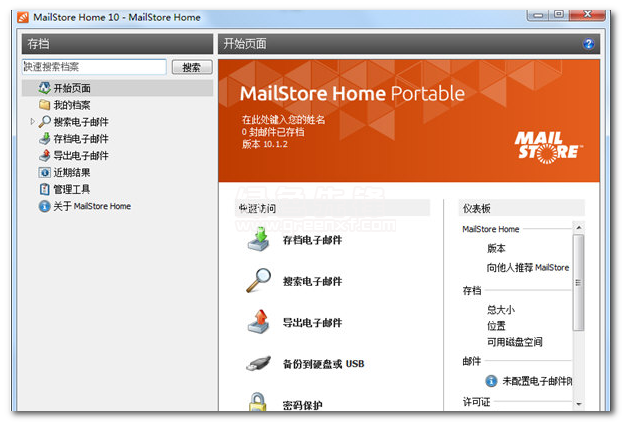Image resolution: width=622 pixels, height=422 pixels.
Task: Focus the 快速搜索档案 search field
Action: click(x=94, y=67)
